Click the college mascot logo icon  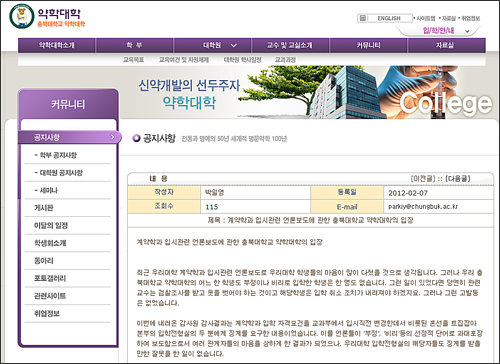tap(22, 16)
